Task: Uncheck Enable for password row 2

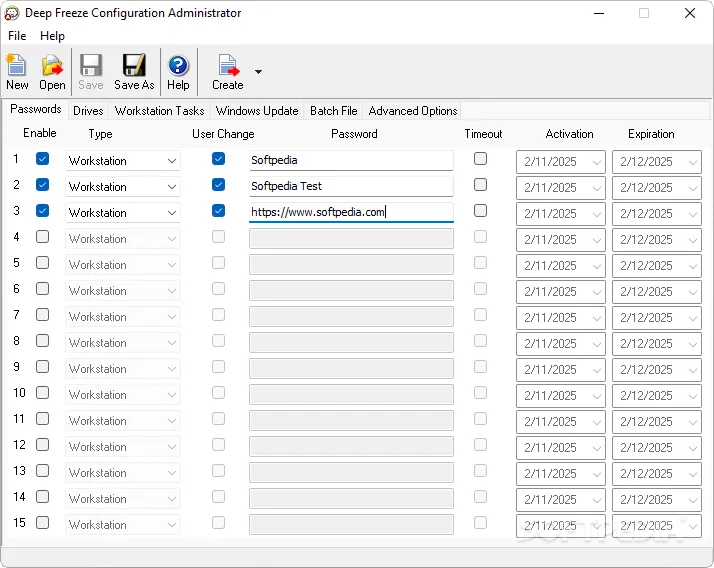Action: click(x=42, y=184)
